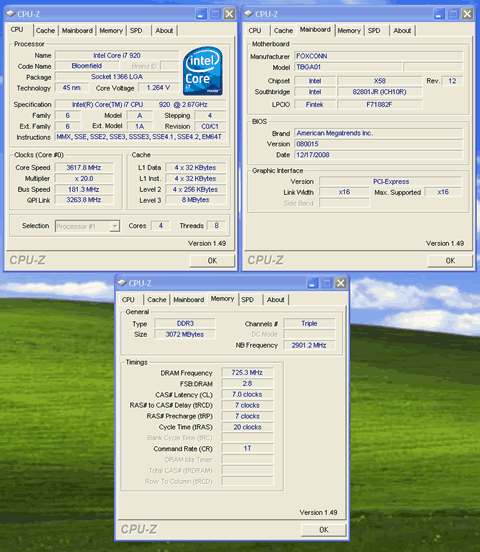
Task: Click the memory Type value DDR3
Action: point(185,324)
